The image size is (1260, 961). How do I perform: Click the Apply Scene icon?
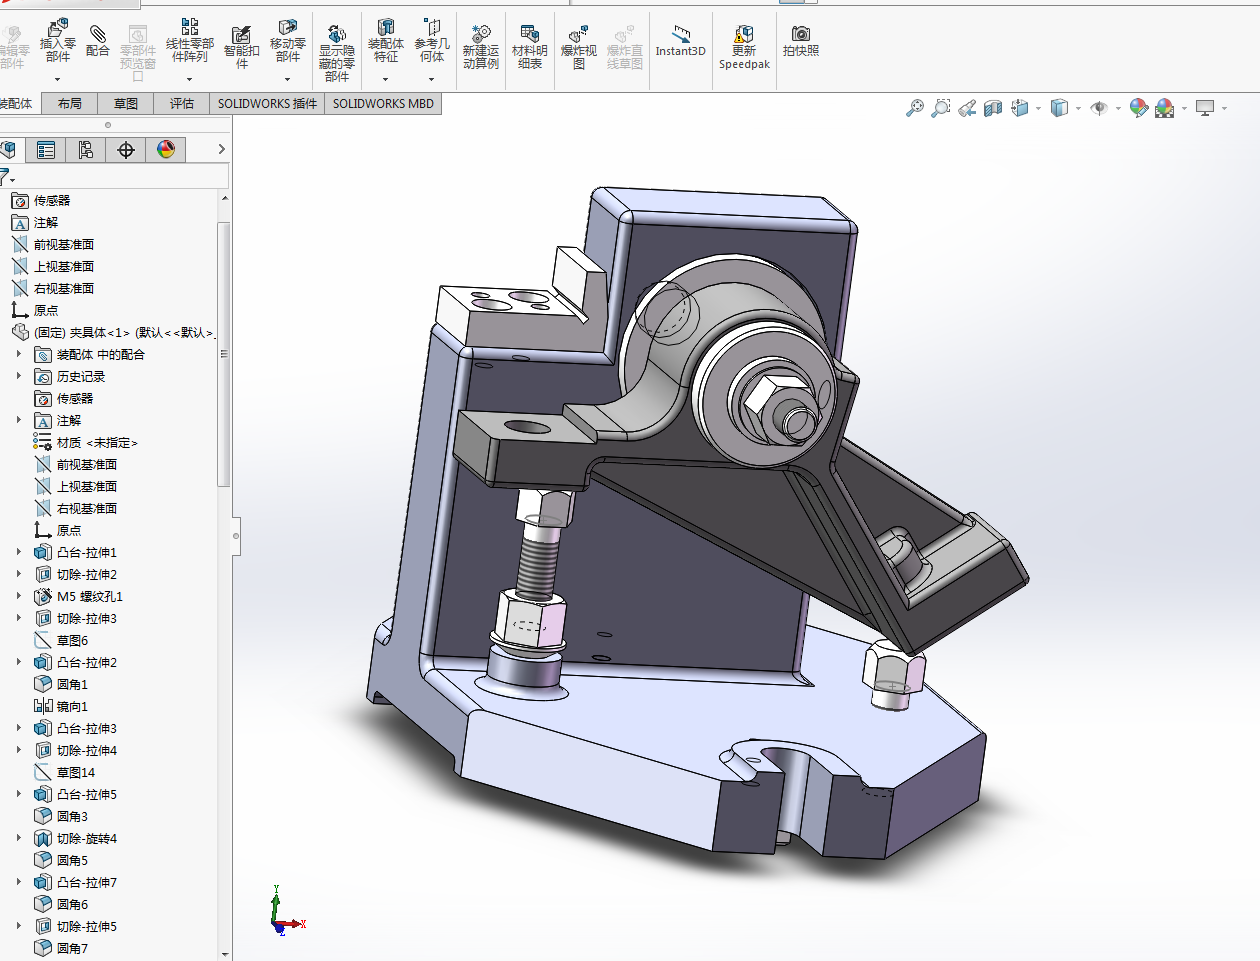click(1164, 108)
